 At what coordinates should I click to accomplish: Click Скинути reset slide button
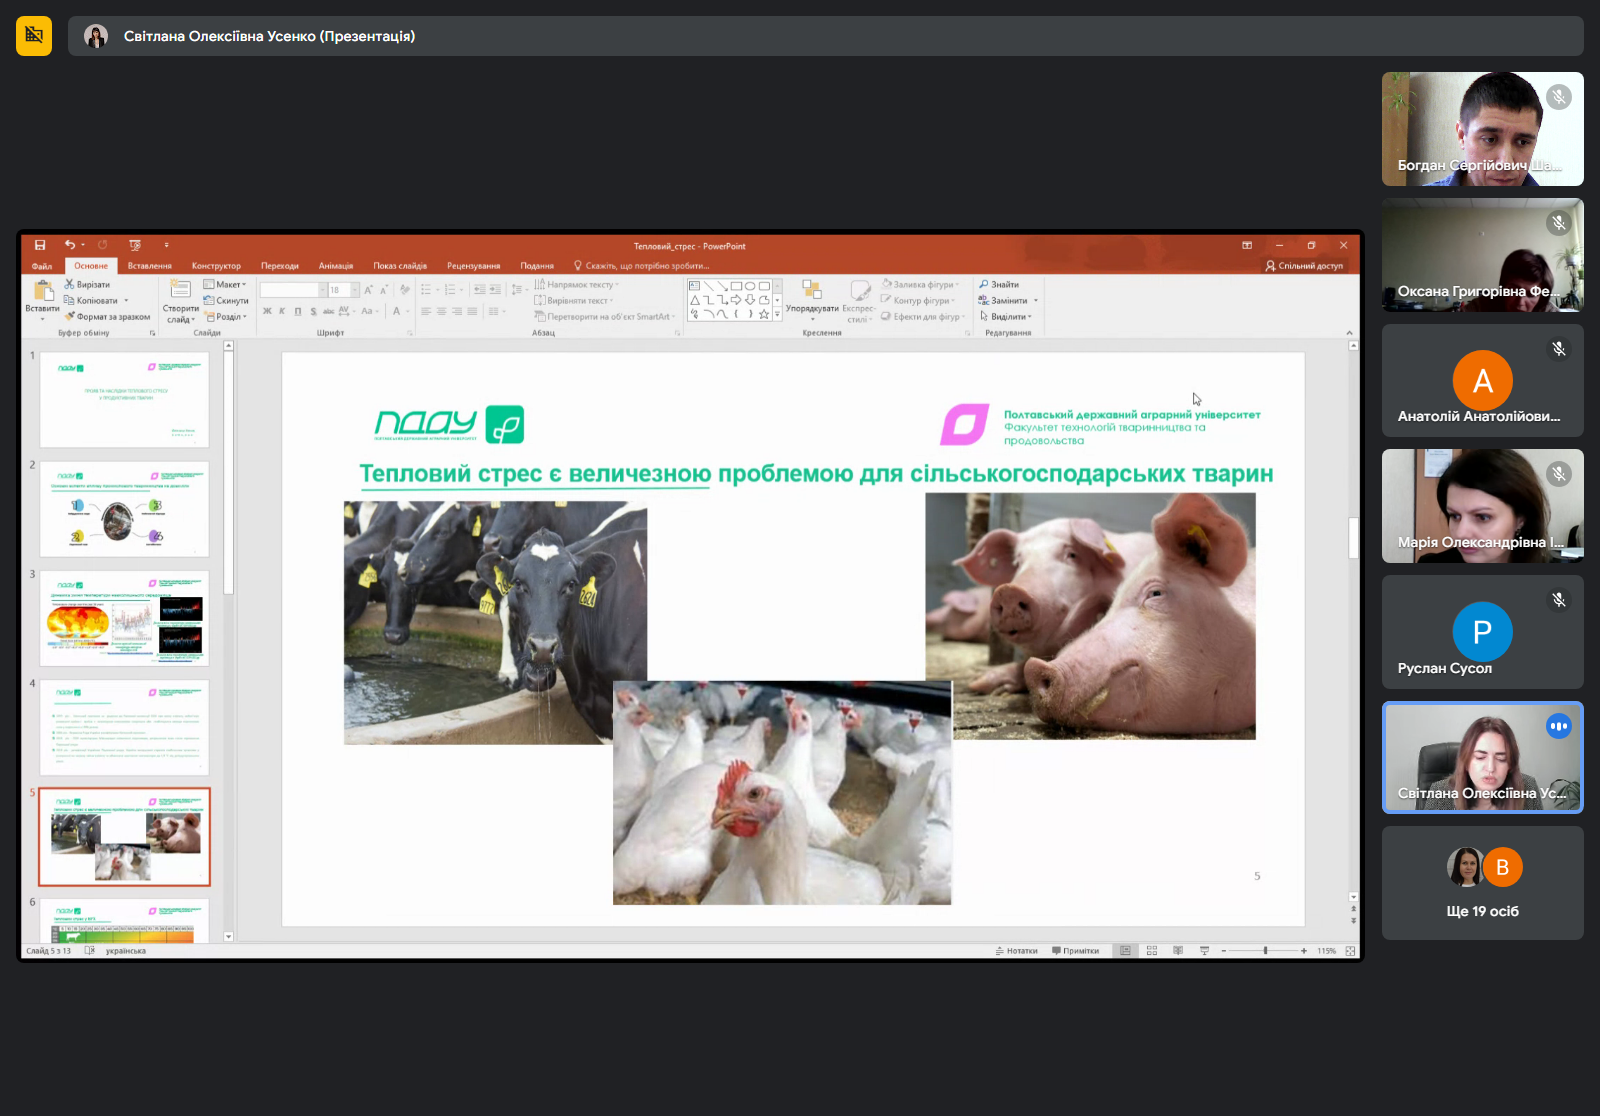(226, 300)
